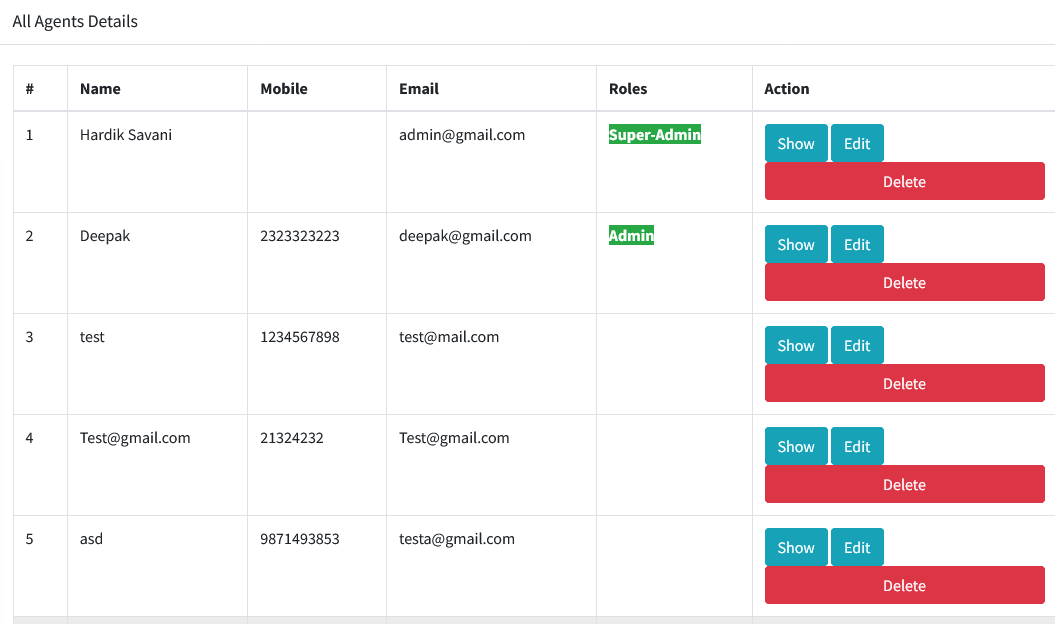Viewport: 1055px width, 624px height.
Task: Delete the Hardik Savani agent
Action: [x=904, y=181]
